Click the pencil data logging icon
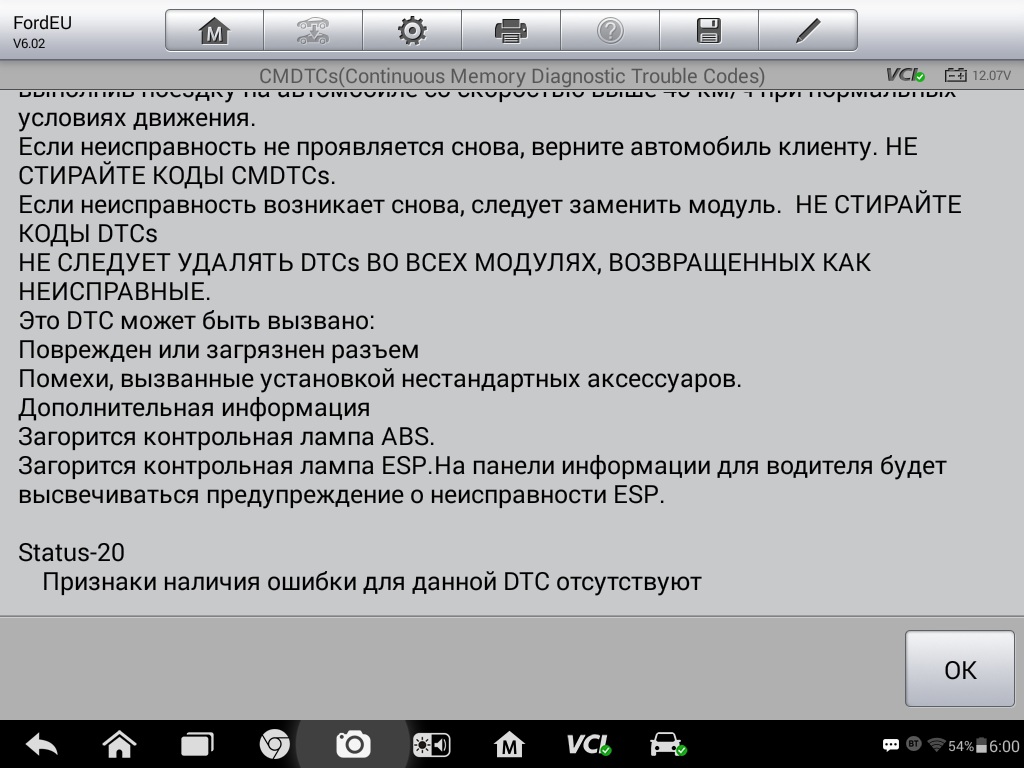The image size is (1024, 768). [x=807, y=31]
